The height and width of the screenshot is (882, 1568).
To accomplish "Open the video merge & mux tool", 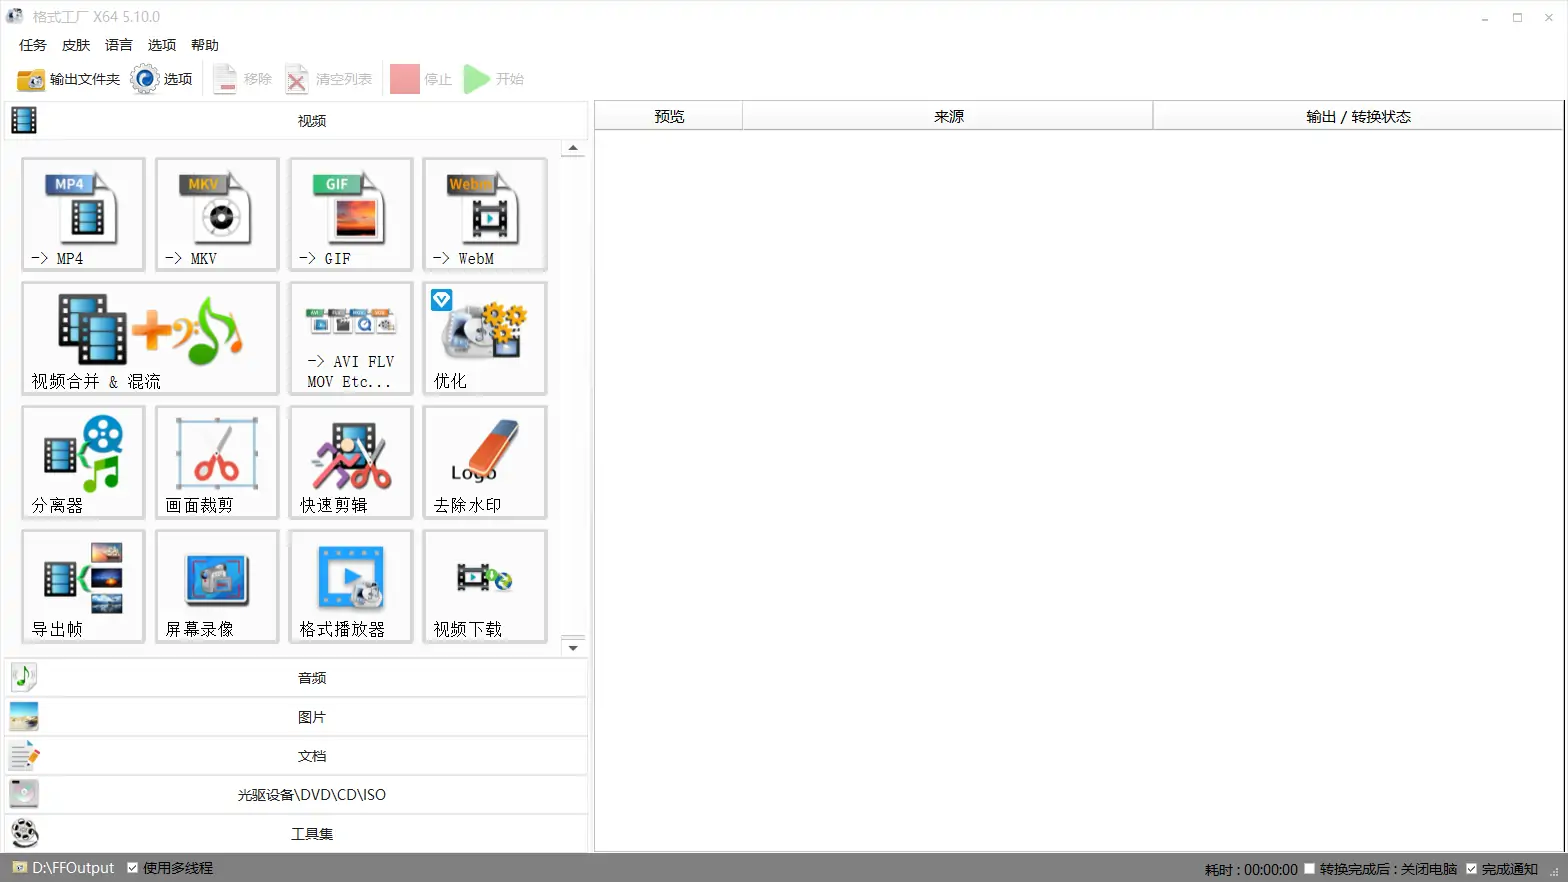I will [150, 338].
